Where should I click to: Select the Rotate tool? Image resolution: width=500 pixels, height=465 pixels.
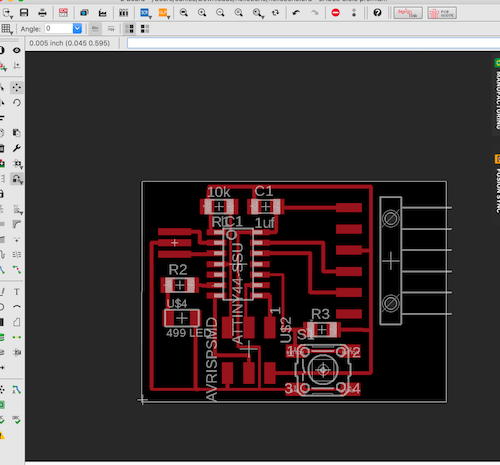point(16,103)
